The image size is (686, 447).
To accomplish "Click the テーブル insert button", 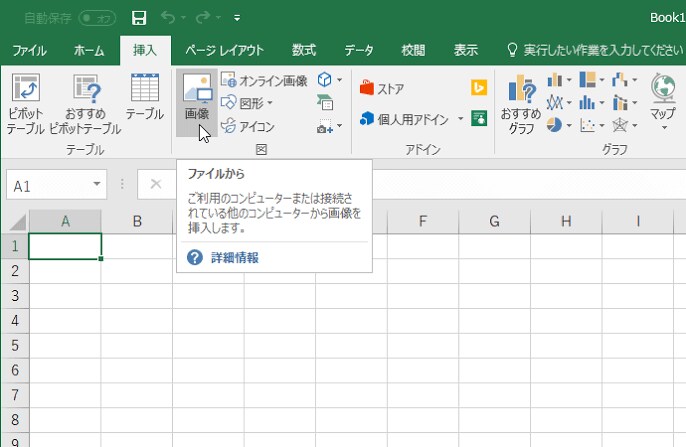I will [x=145, y=97].
